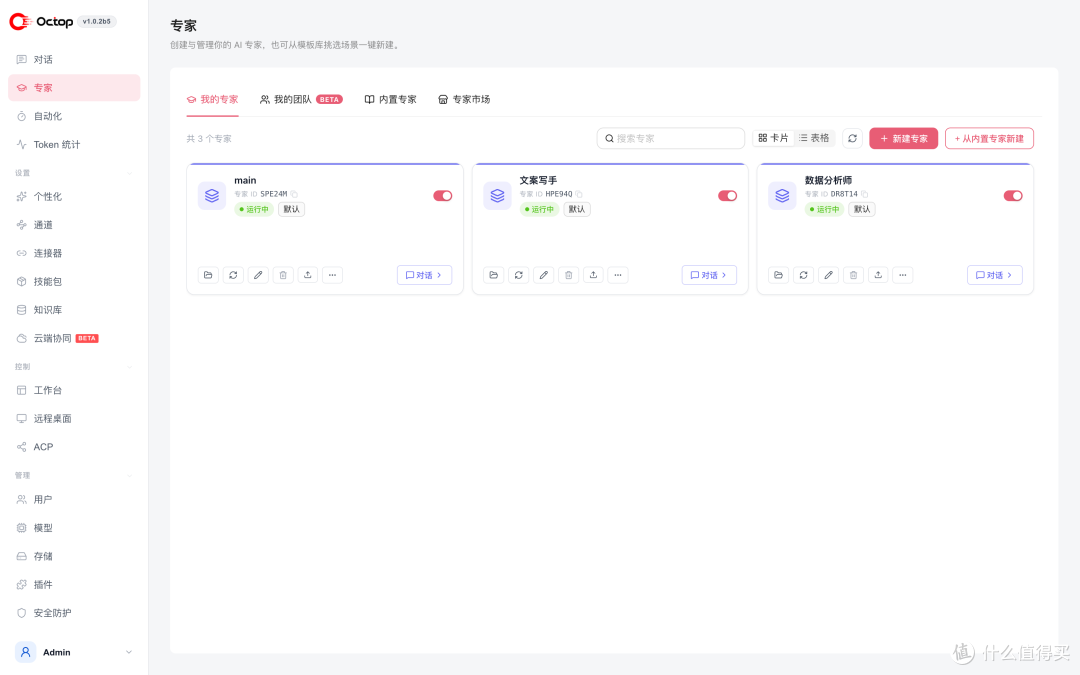The height and width of the screenshot is (675, 1080).
Task: Collapse the 设置 sidebar section
Action: click(x=129, y=173)
